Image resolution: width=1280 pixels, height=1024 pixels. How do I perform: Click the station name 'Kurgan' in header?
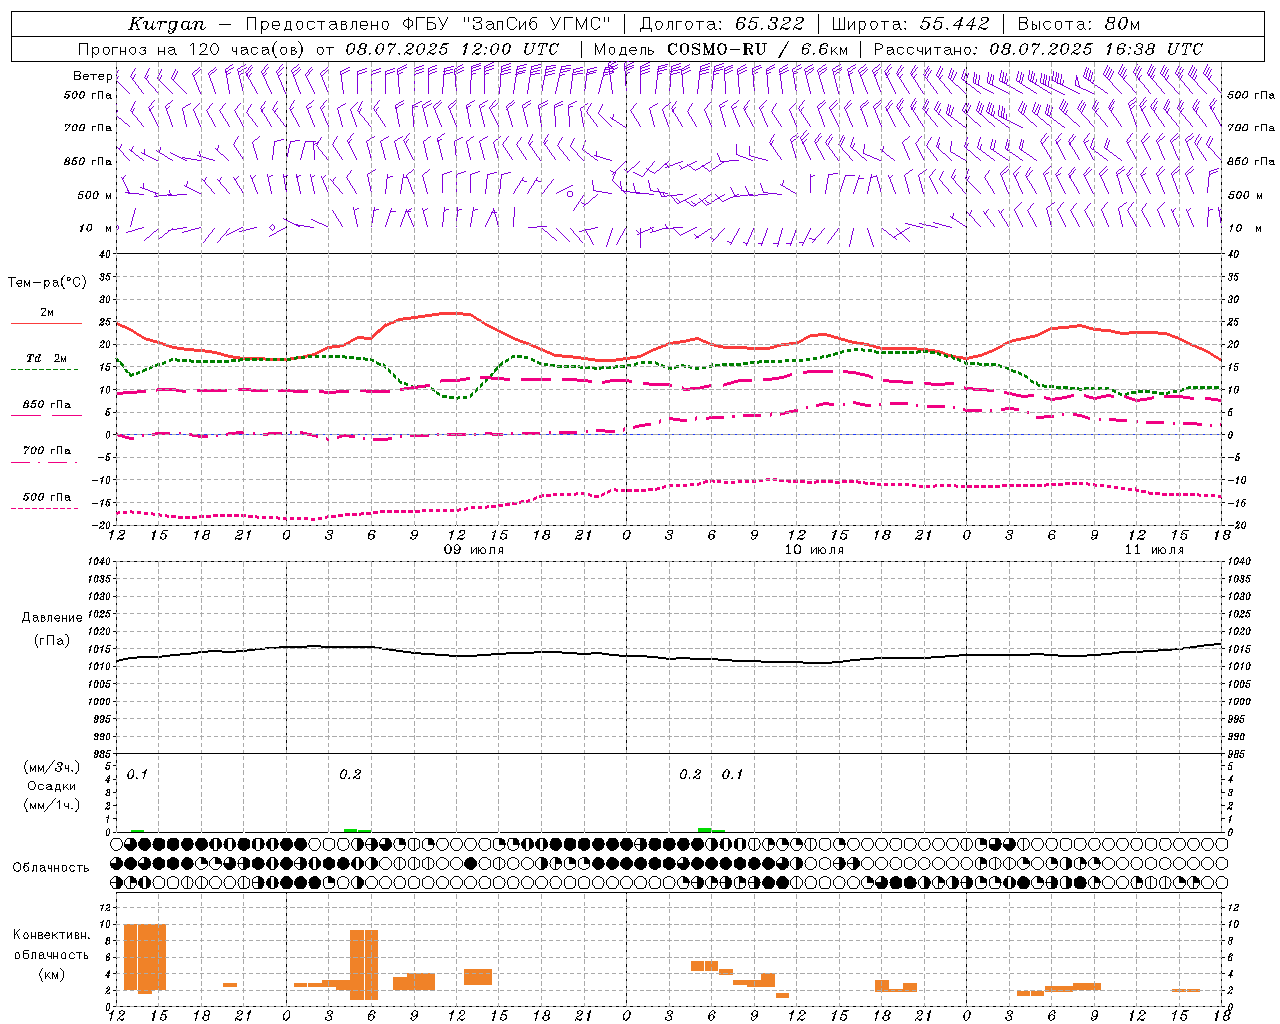click(166, 24)
